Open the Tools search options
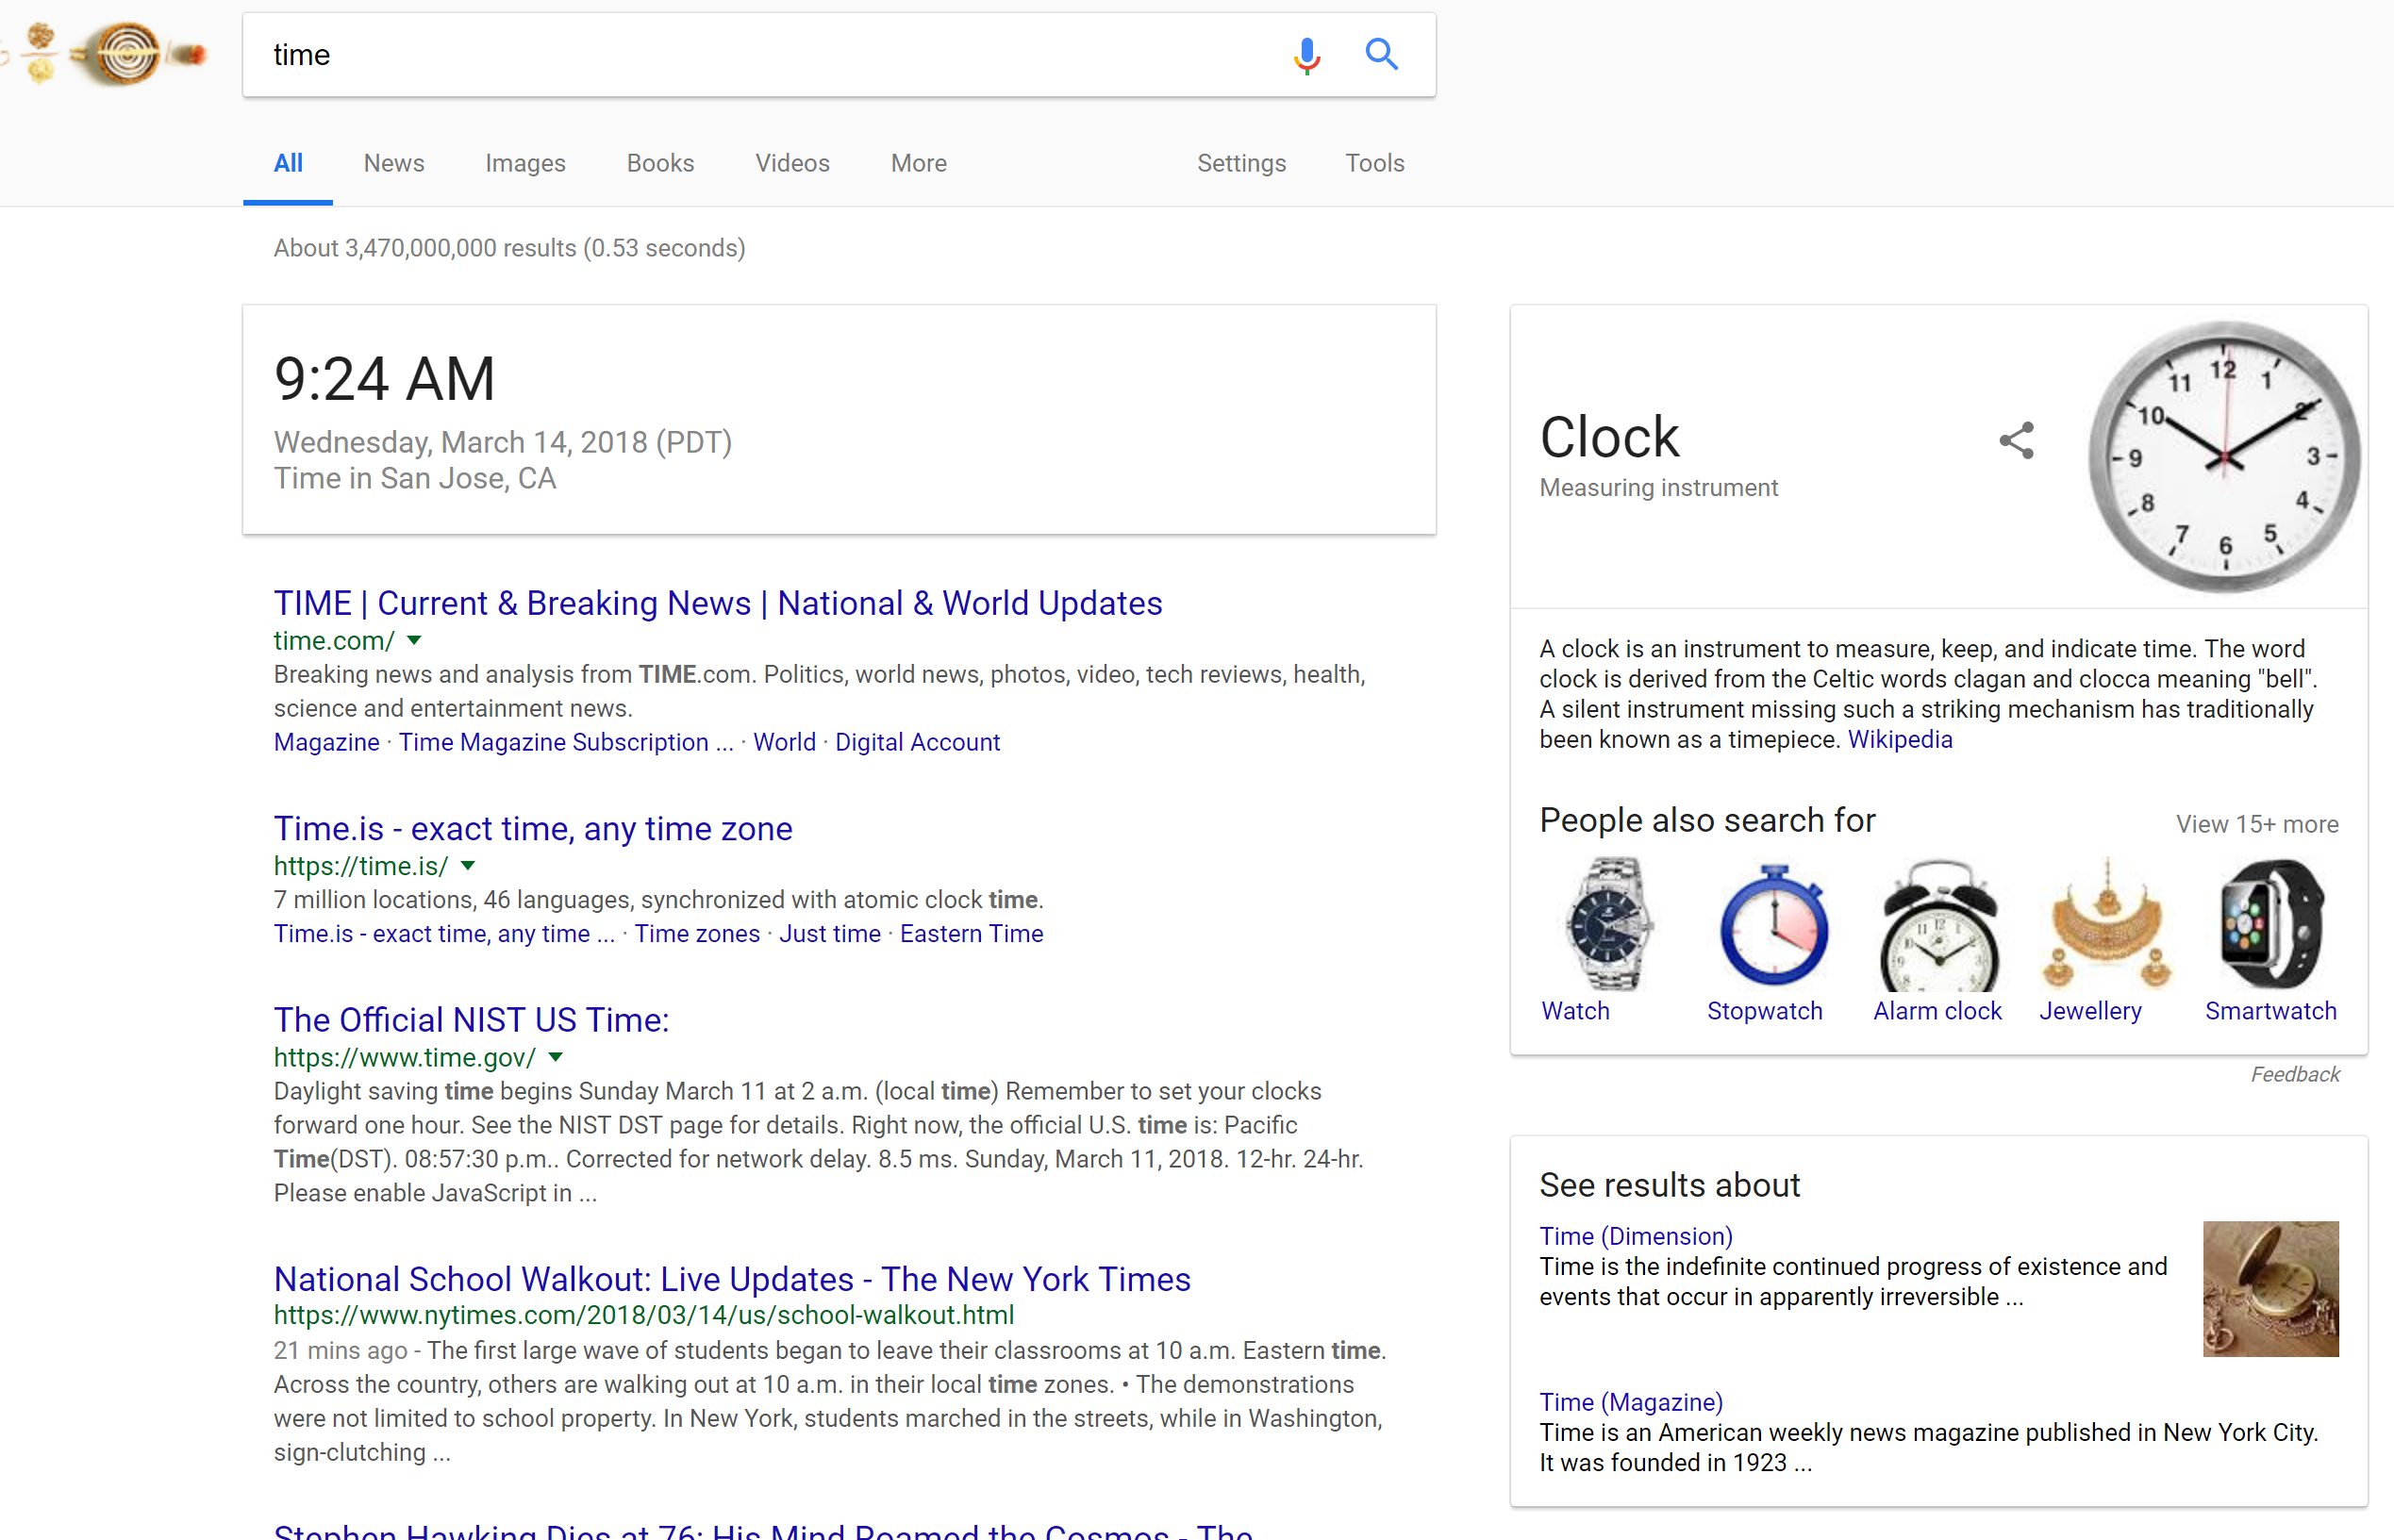 click(x=1374, y=163)
